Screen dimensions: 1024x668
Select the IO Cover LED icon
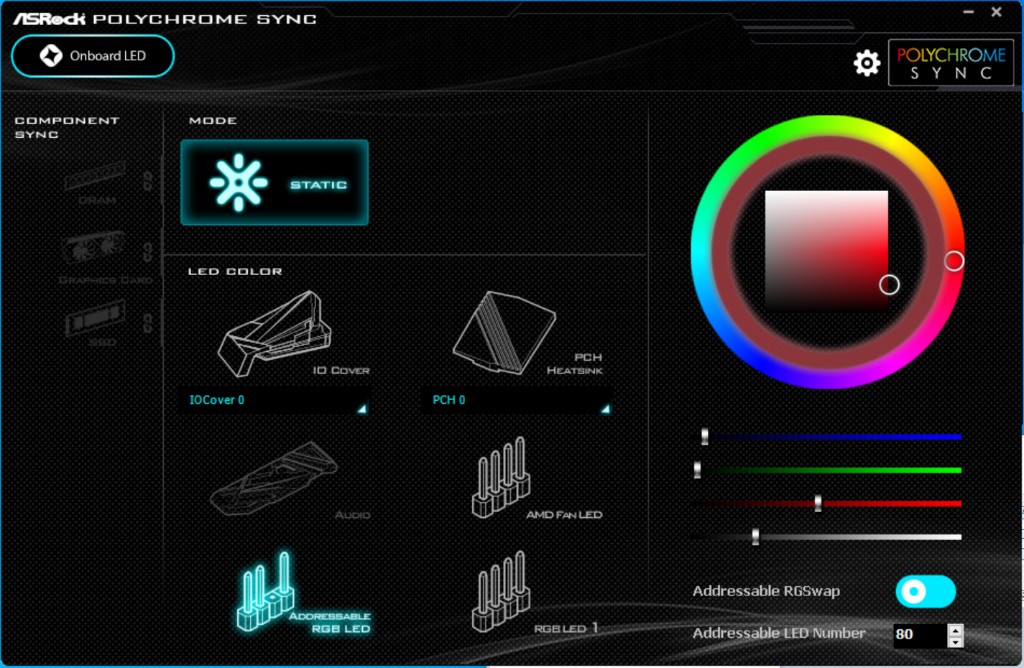[x=274, y=333]
